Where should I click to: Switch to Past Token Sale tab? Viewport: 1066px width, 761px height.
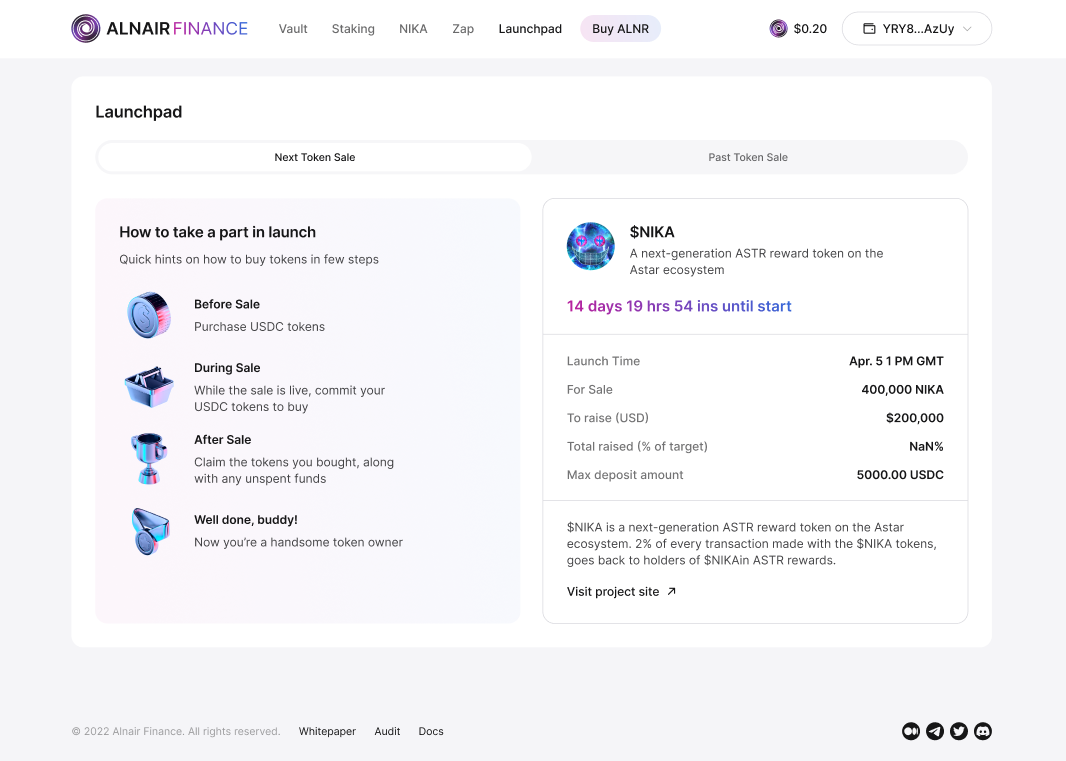click(748, 157)
